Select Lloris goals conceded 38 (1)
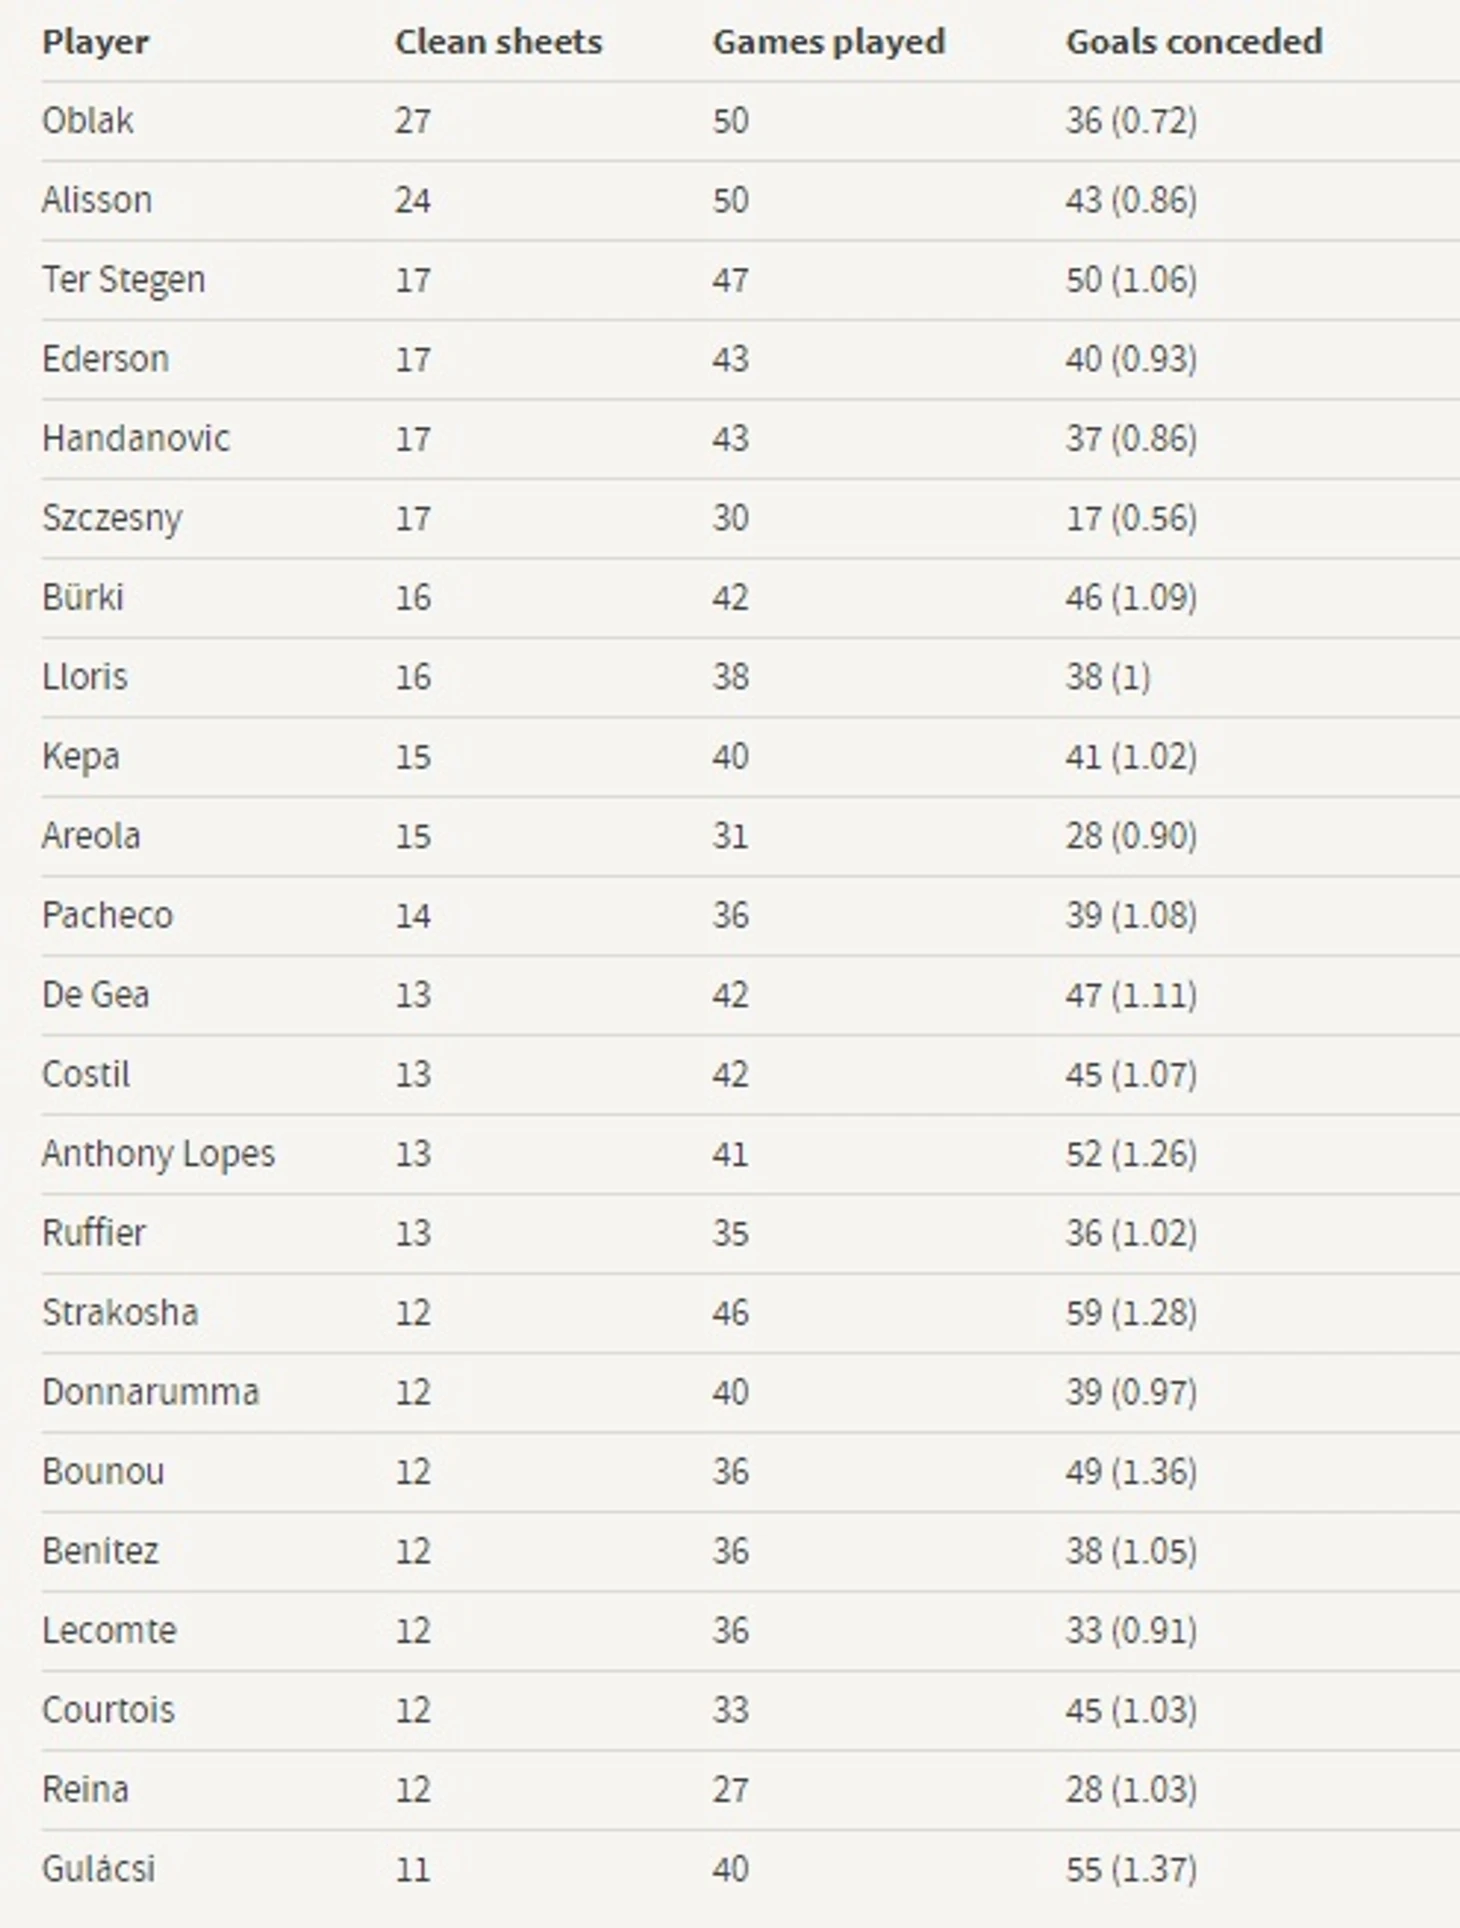 1108,677
